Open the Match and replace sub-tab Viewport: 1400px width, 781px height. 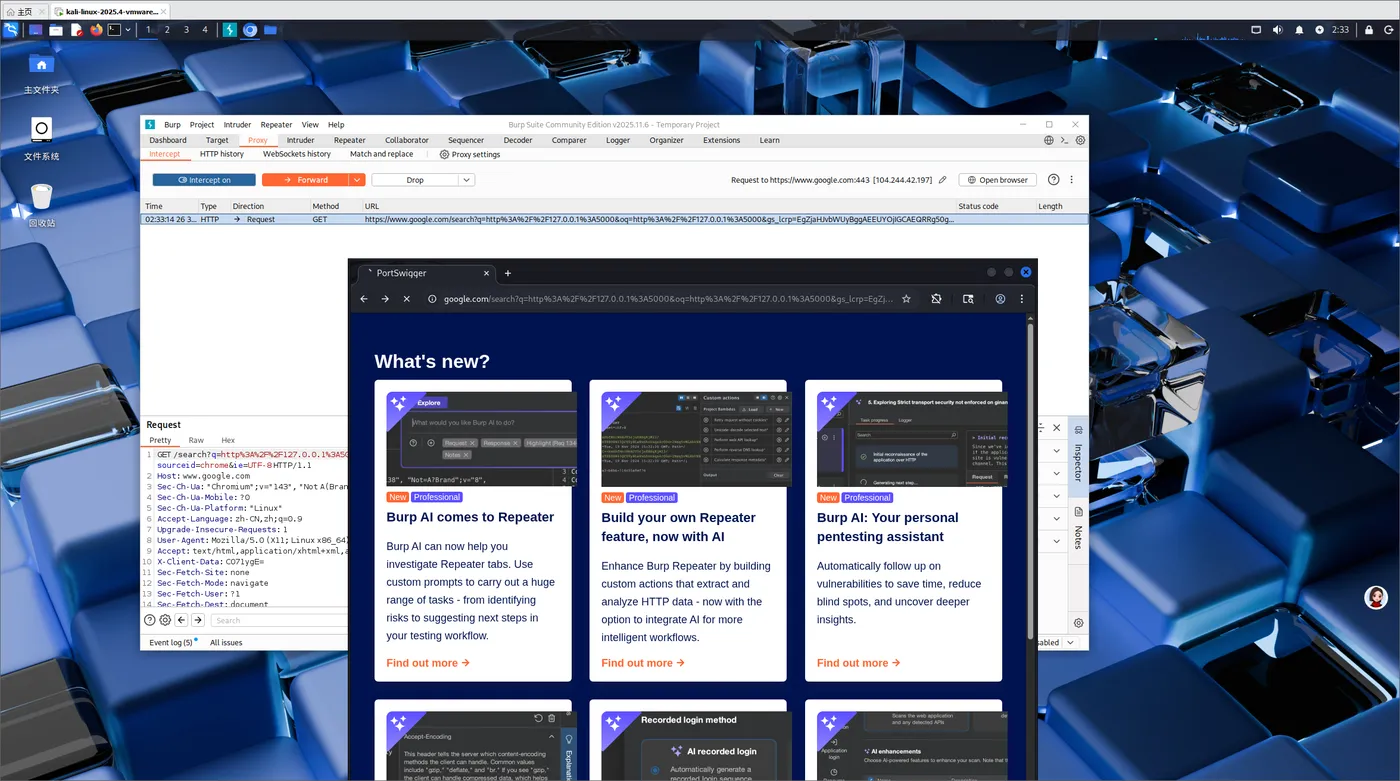click(x=381, y=154)
